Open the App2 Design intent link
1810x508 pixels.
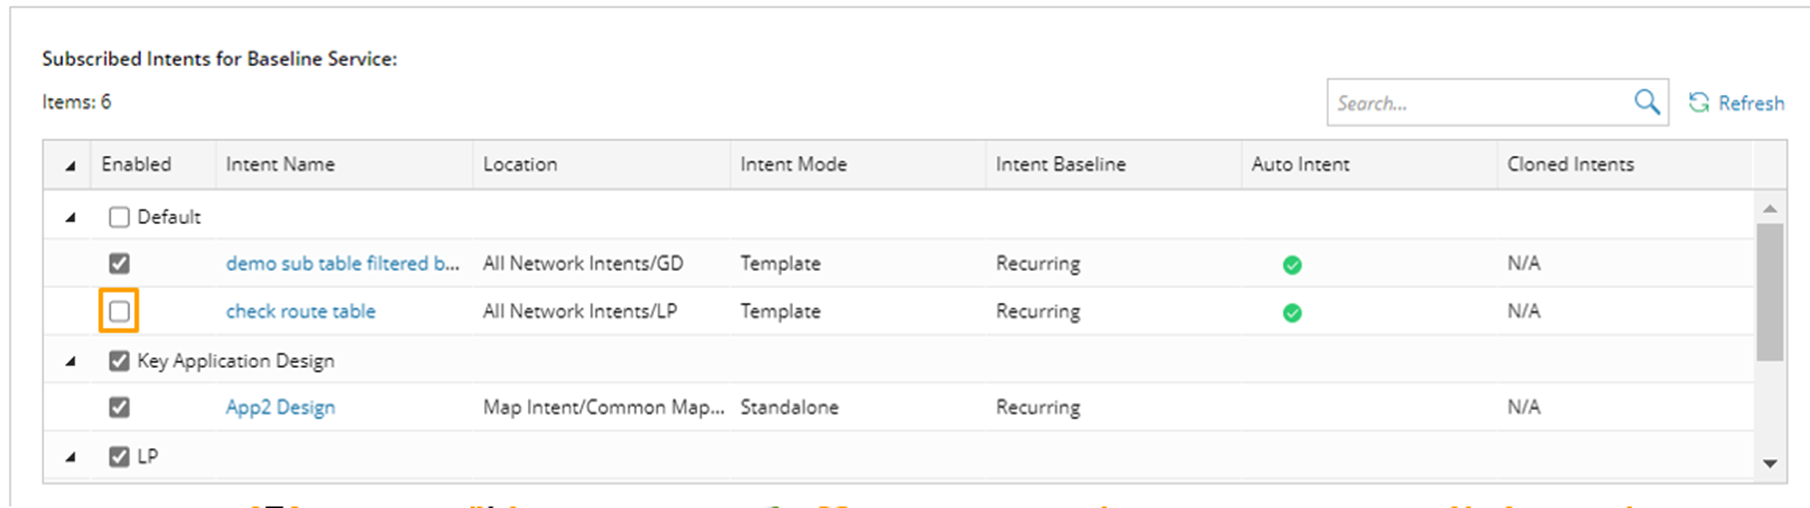[x=280, y=407]
